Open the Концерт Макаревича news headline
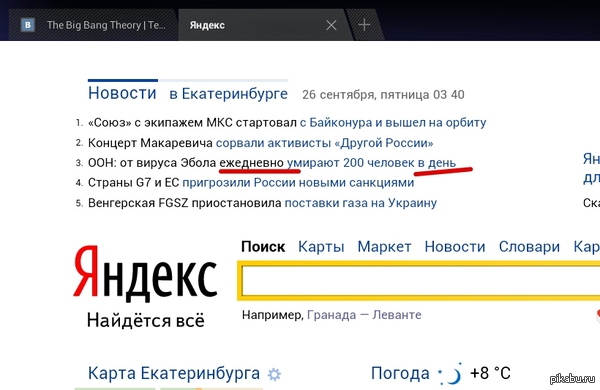 [261, 143]
